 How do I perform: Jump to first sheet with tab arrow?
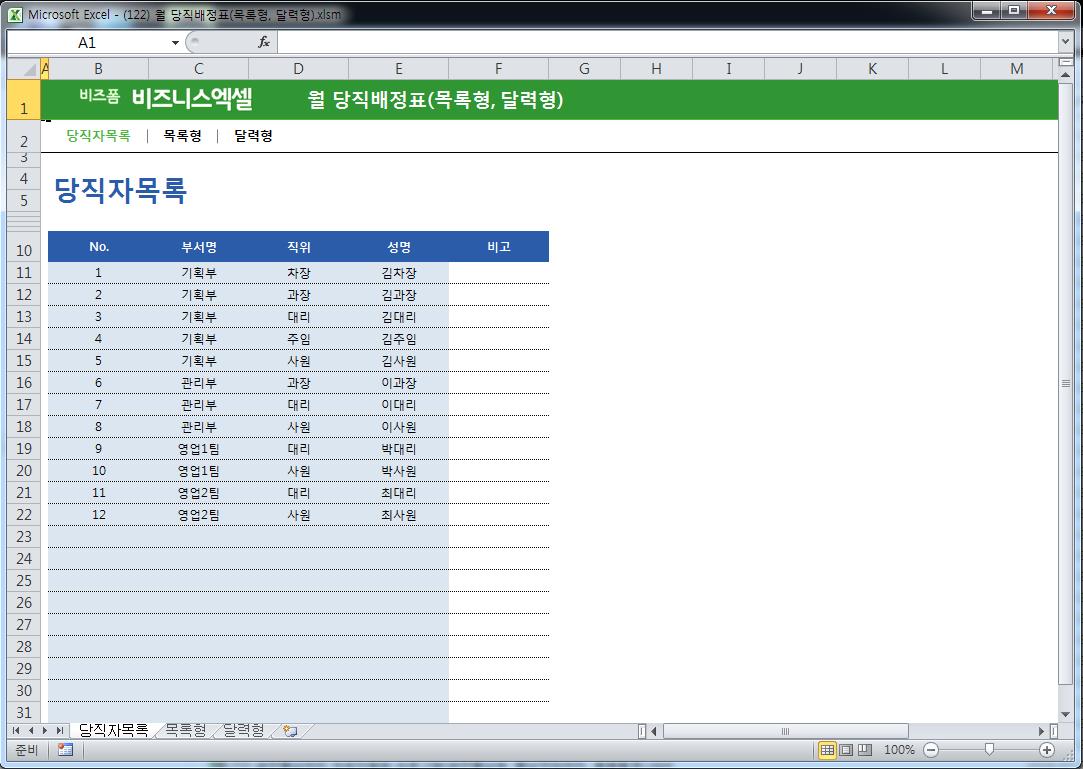click(17, 731)
